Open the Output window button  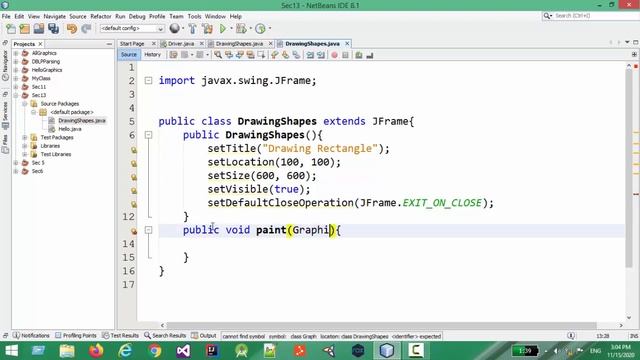tap(204, 336)
